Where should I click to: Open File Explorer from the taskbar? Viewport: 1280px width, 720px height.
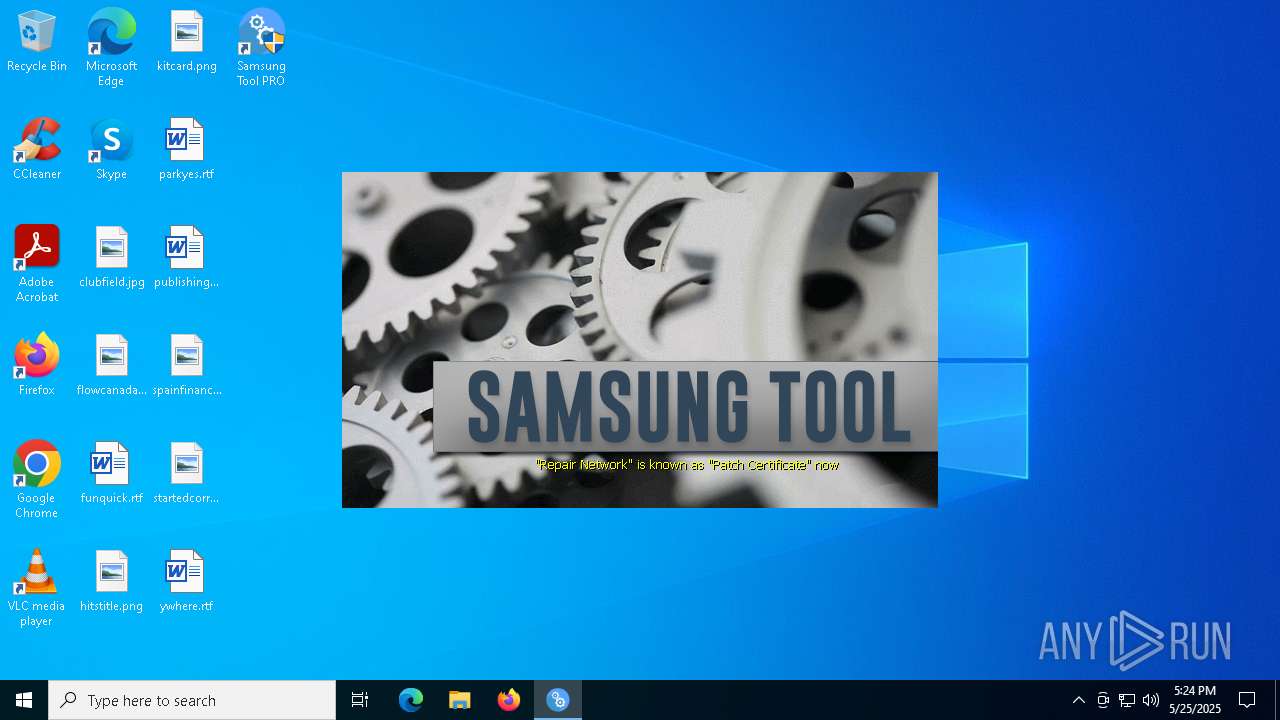460,700
